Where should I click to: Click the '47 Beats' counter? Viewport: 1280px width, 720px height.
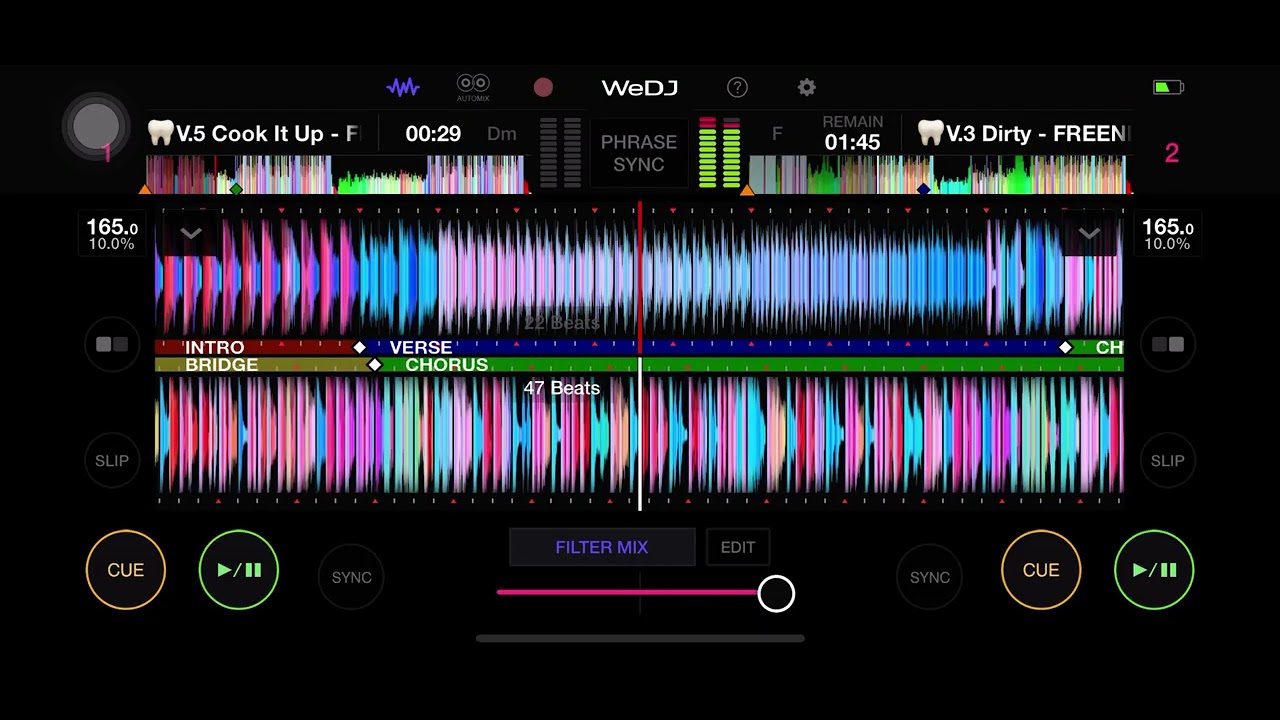coord(562,388)
